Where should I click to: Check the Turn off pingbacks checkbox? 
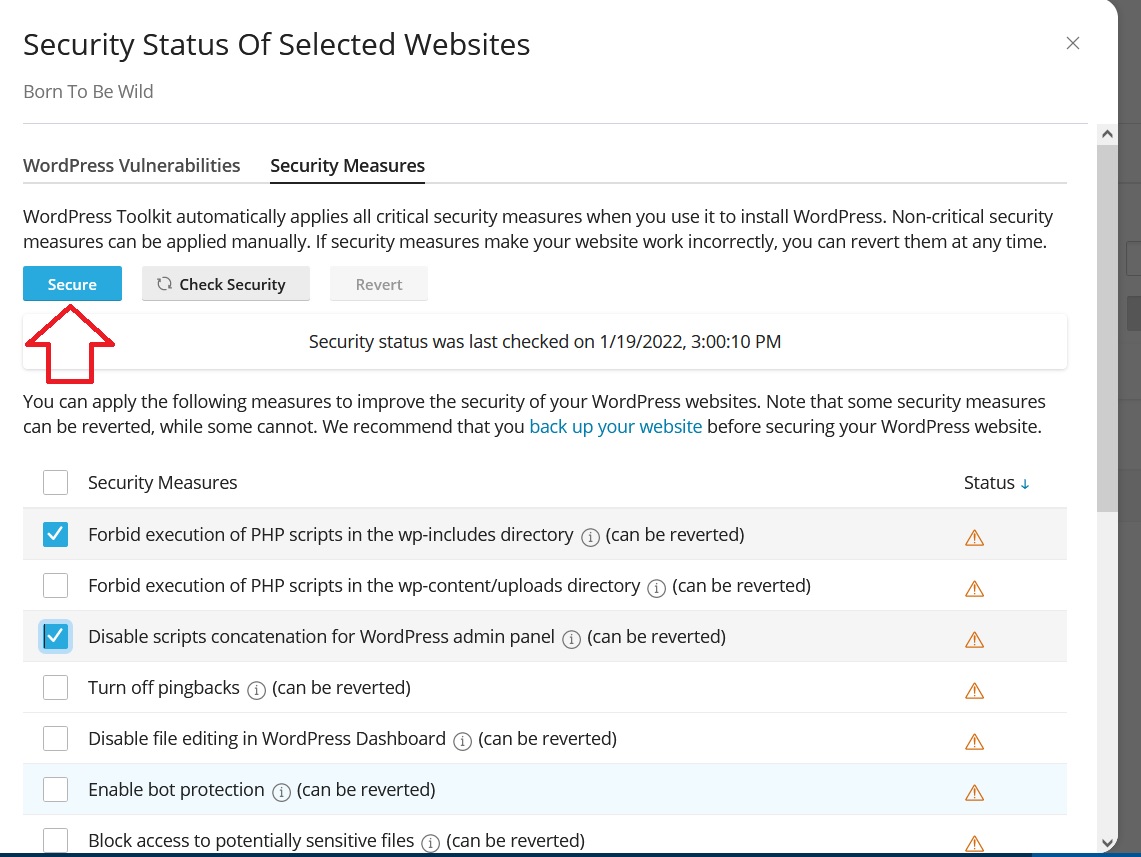click(x=56, y=688)
